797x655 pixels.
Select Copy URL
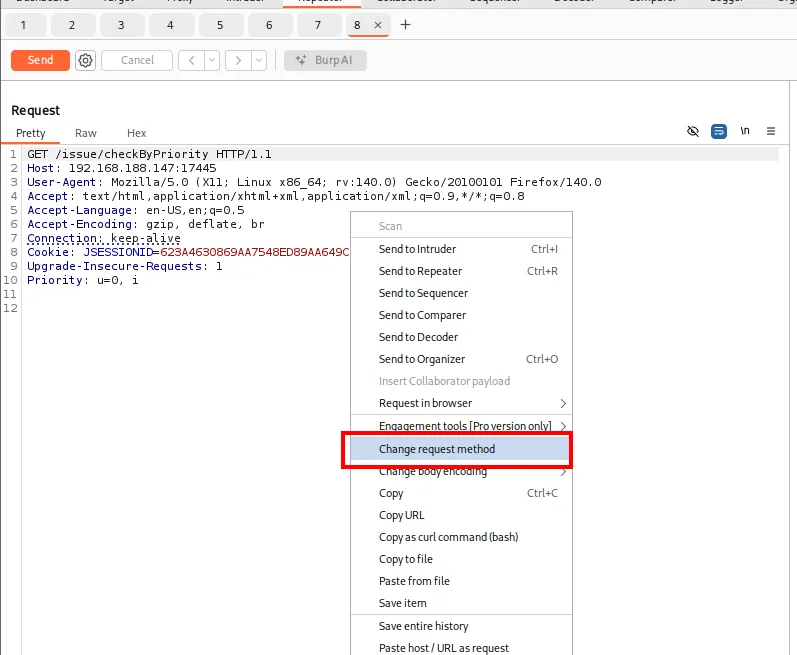[x=462, y=515]
